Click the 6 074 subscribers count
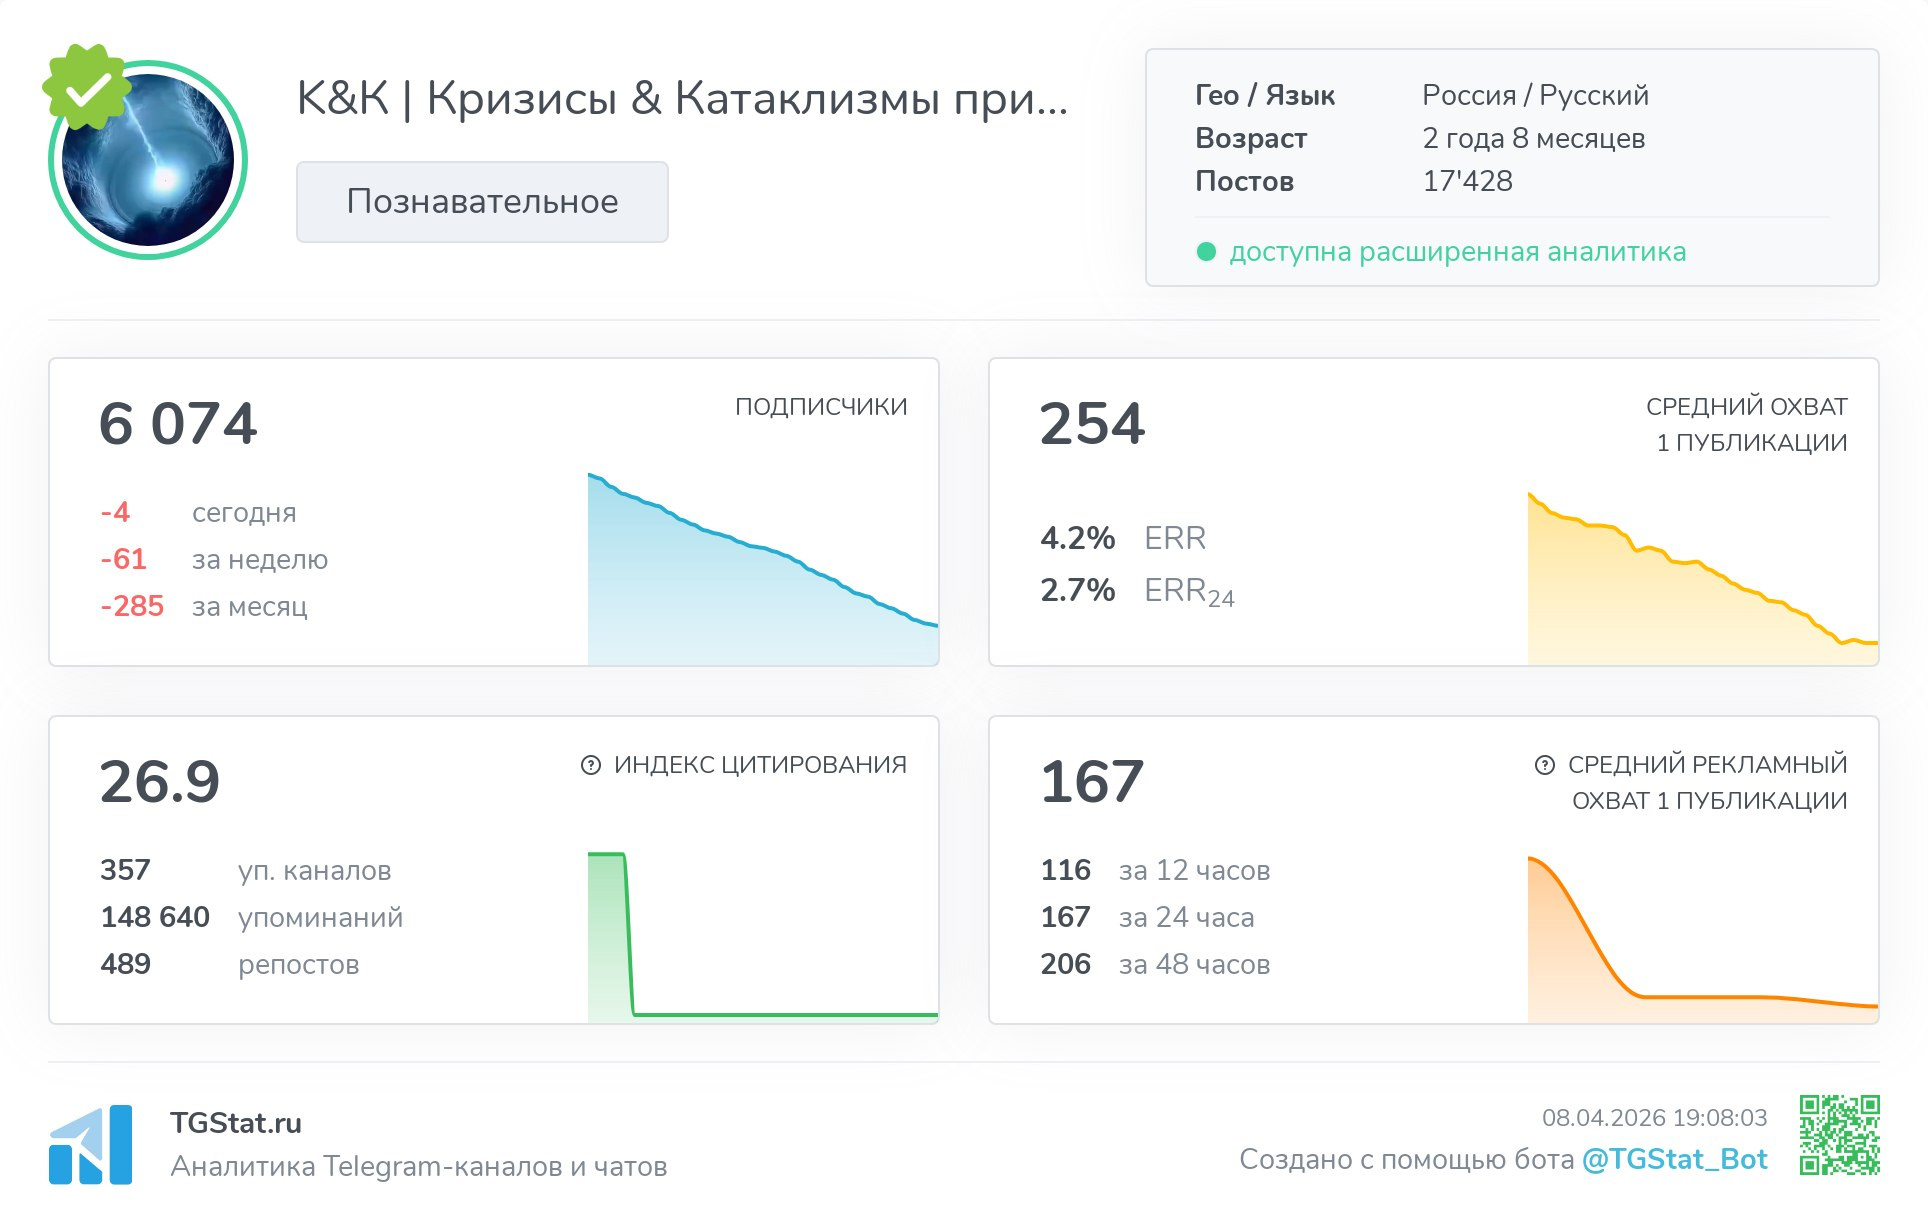The image size is (1928, 1210). click(x=178, y=424)
